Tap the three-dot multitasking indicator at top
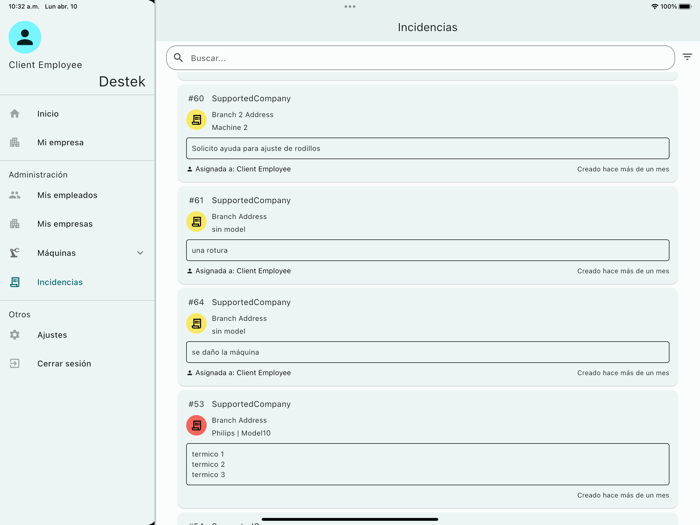Screen dimensions: 700x525 [350, 6]
